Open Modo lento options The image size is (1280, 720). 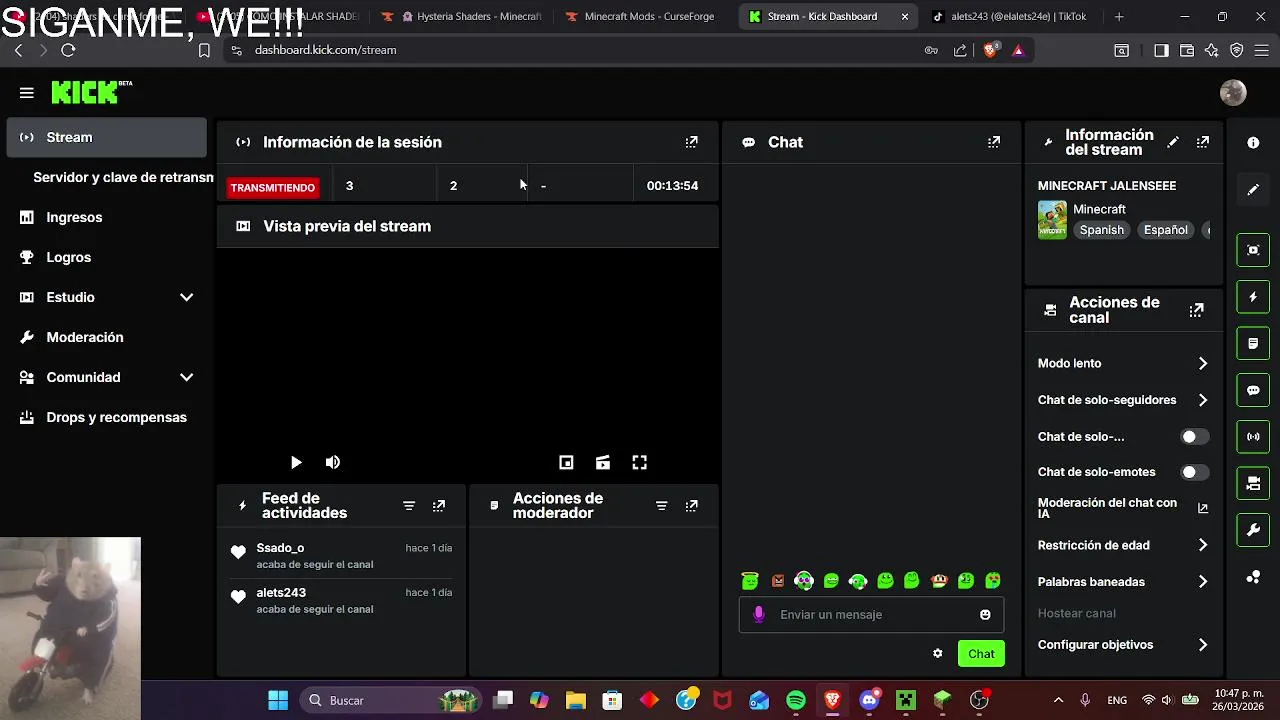pos(1123,363)
